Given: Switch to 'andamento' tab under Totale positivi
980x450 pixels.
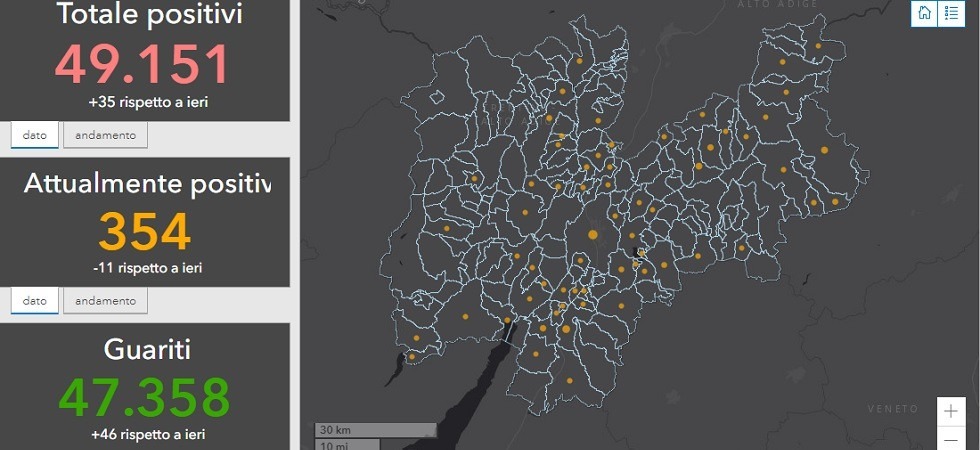Looking at the screenshot, I should [105, 135].
